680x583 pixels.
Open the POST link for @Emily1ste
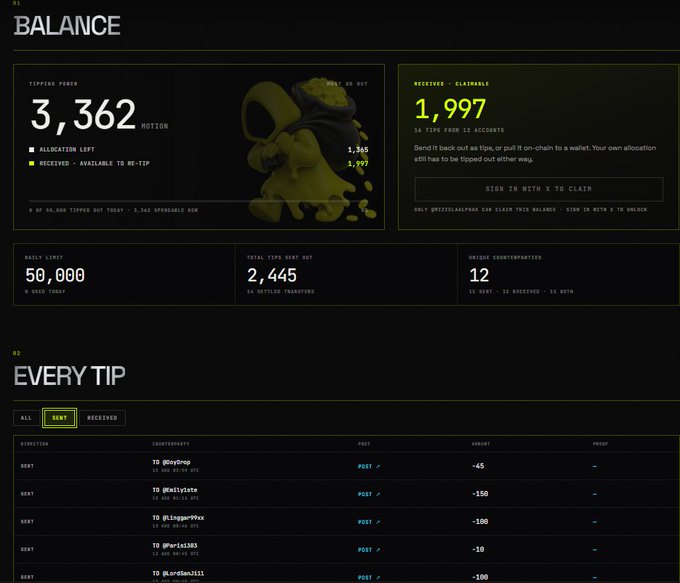[x=369, y=494]
